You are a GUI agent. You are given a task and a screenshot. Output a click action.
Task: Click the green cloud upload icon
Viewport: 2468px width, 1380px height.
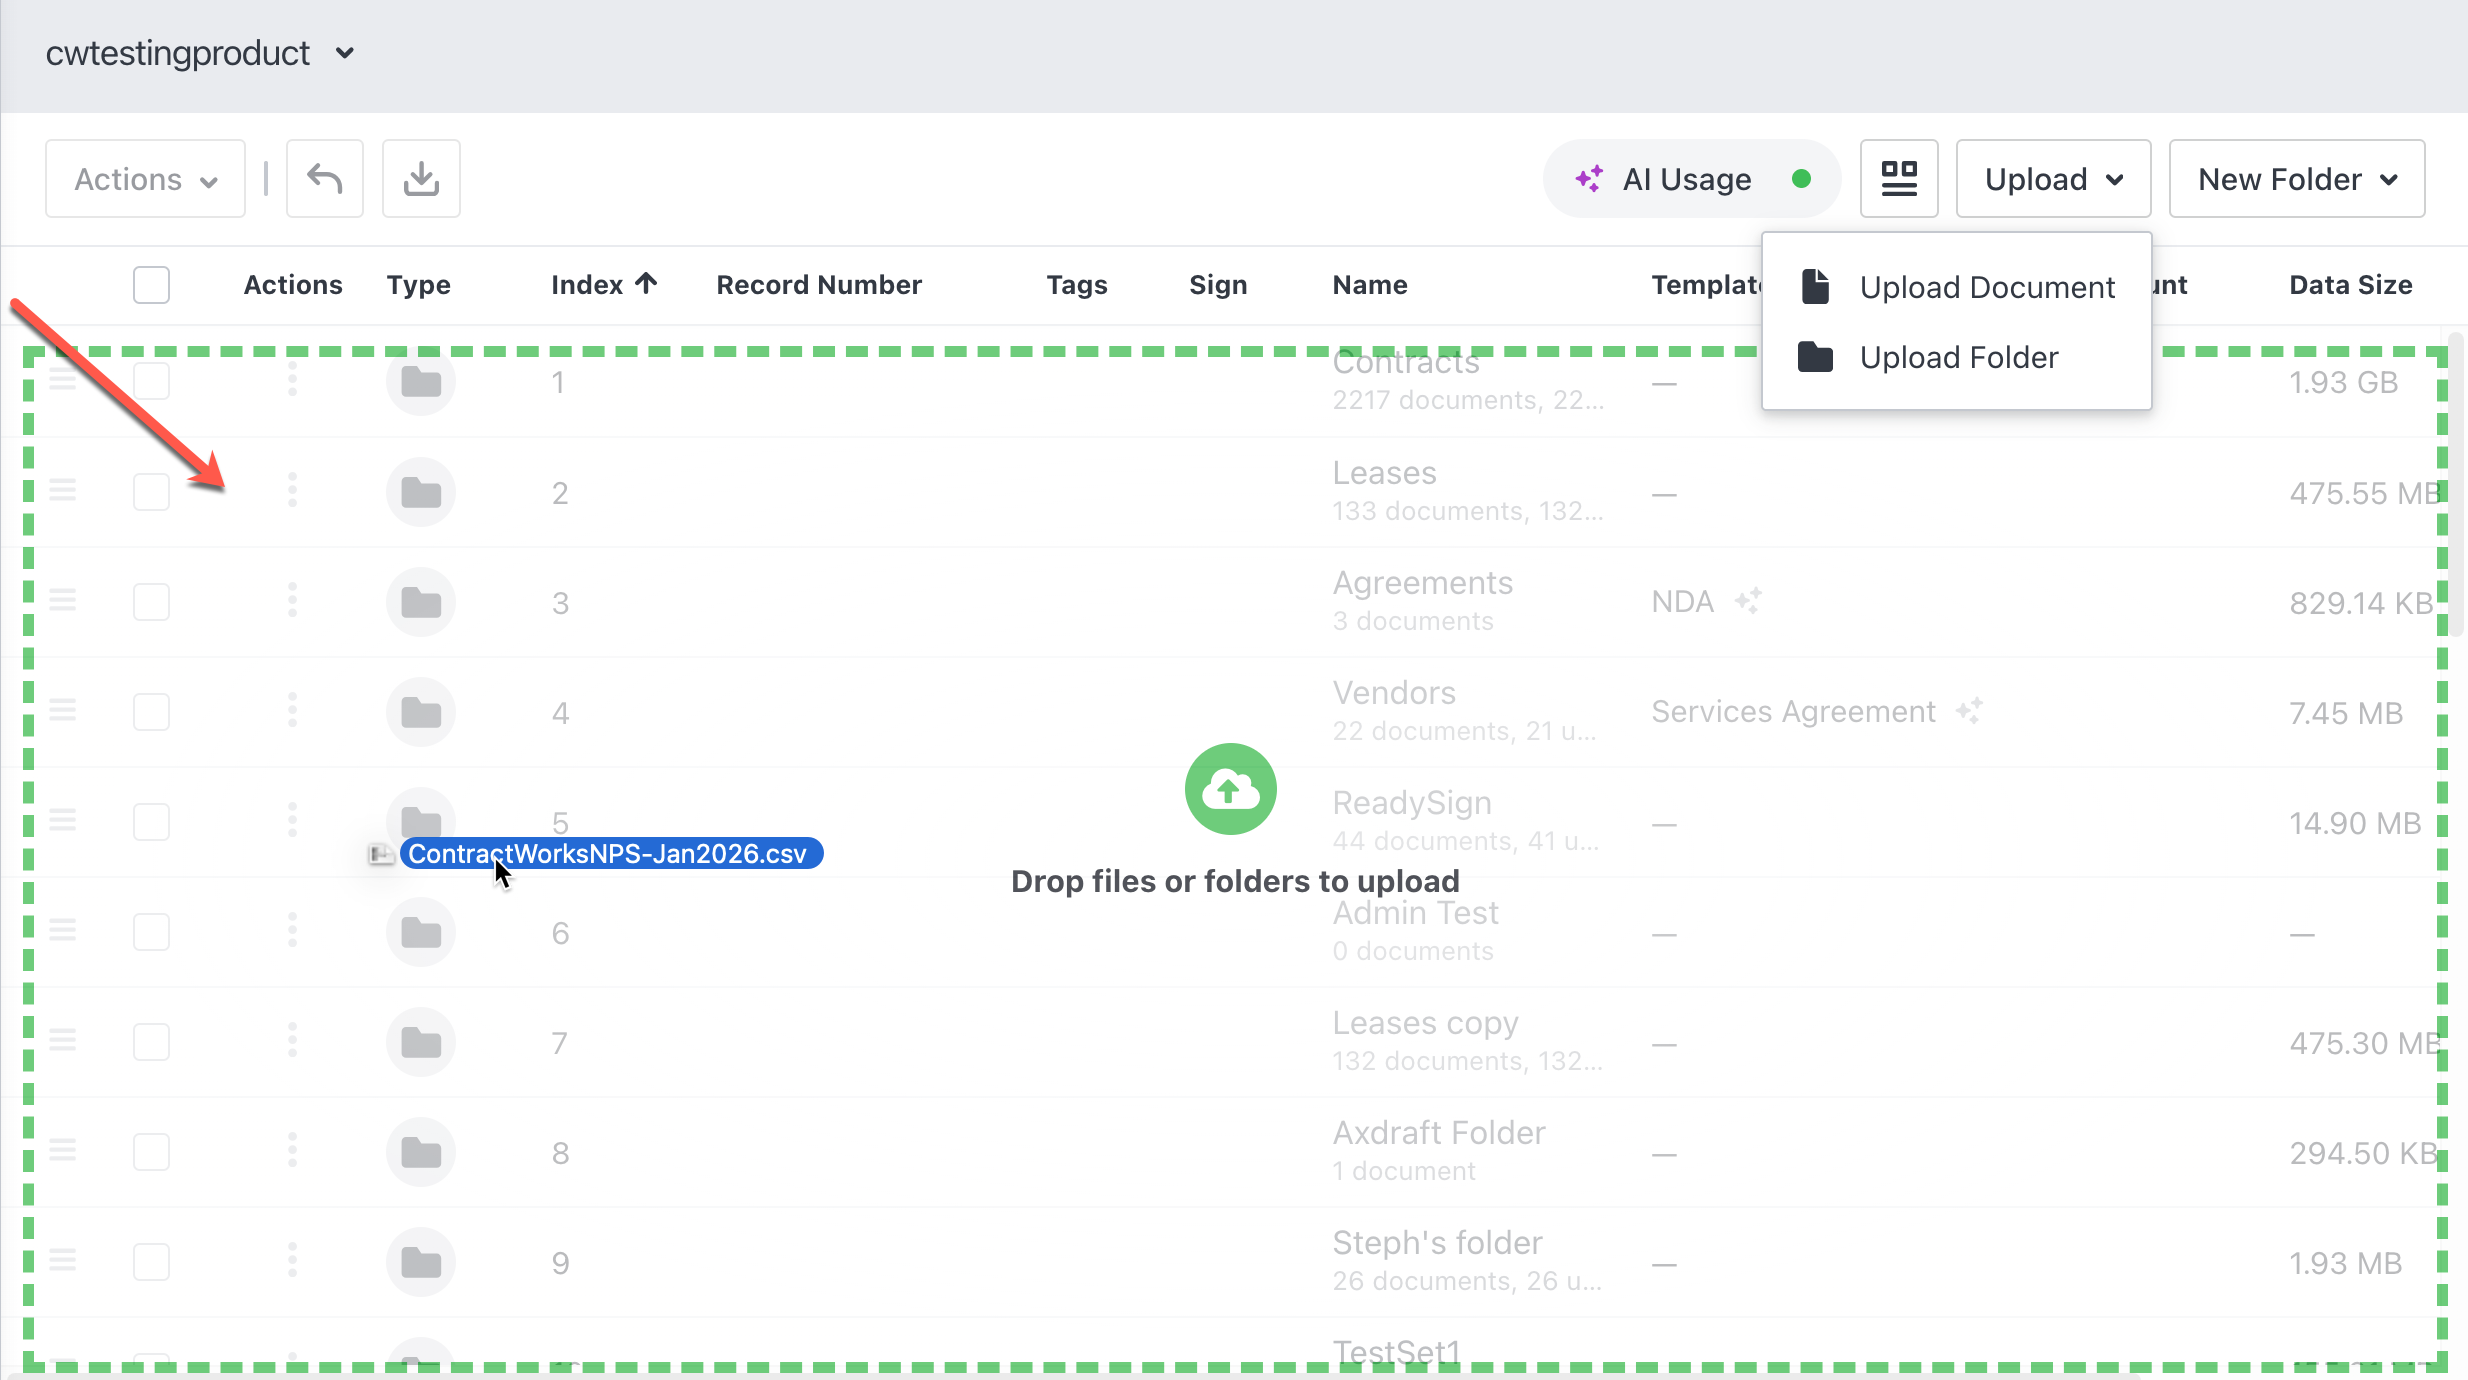click(1230, 789)
